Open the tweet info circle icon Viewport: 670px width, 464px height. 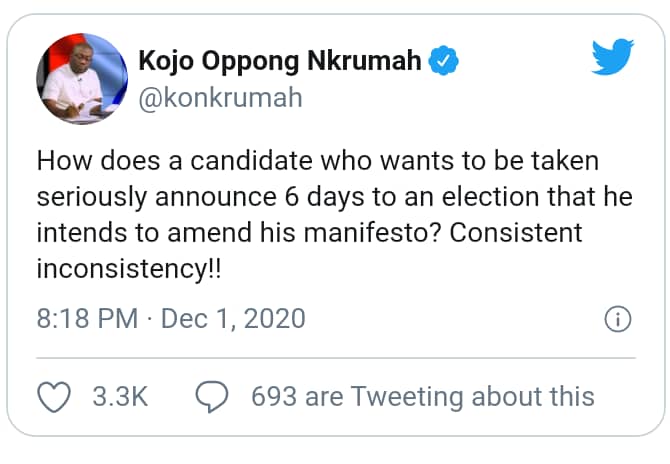coord(618,320)
